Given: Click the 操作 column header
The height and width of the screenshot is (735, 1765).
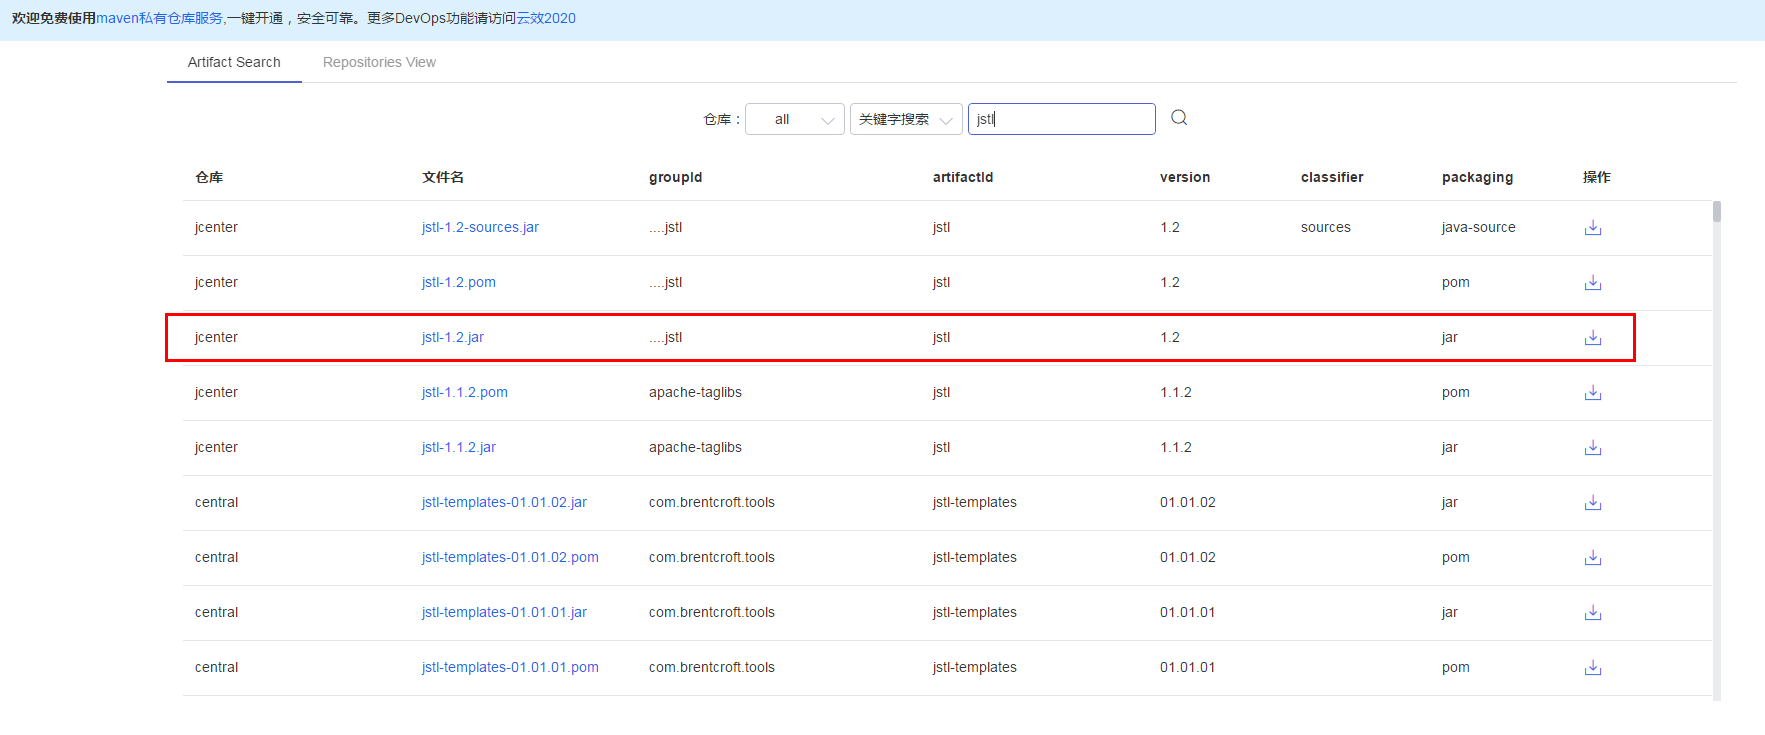Looking at the screenshot, I should 1597,177.
